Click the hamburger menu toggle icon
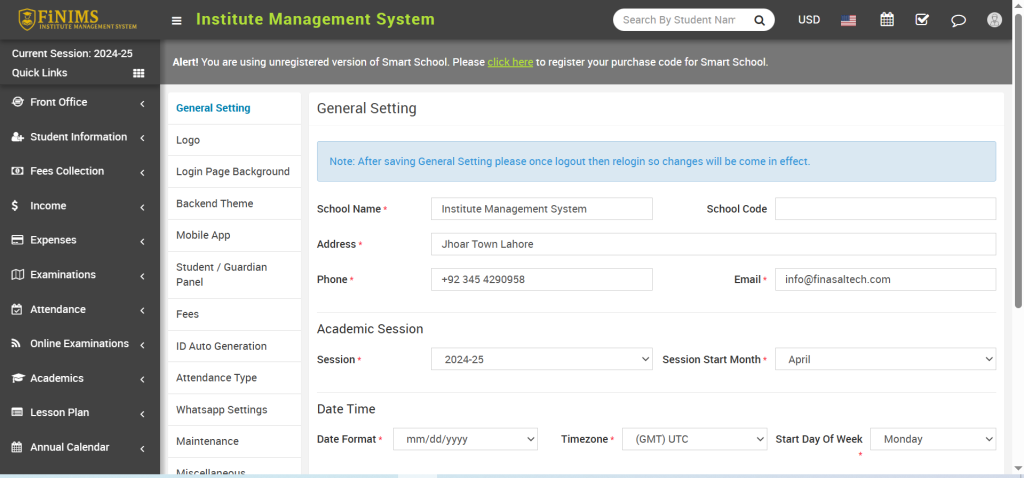 (177, 20)
